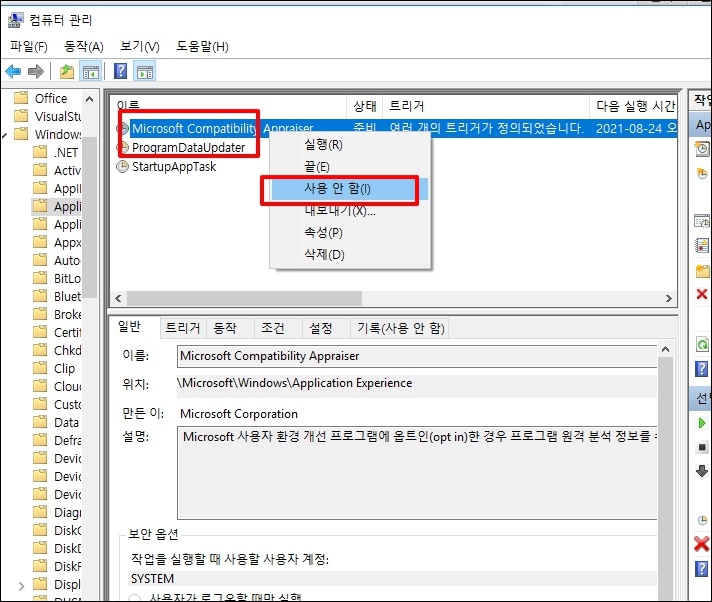The image size is (712, 602).
Task: Go back with the blue left arrow
Action: pos(13,71)
